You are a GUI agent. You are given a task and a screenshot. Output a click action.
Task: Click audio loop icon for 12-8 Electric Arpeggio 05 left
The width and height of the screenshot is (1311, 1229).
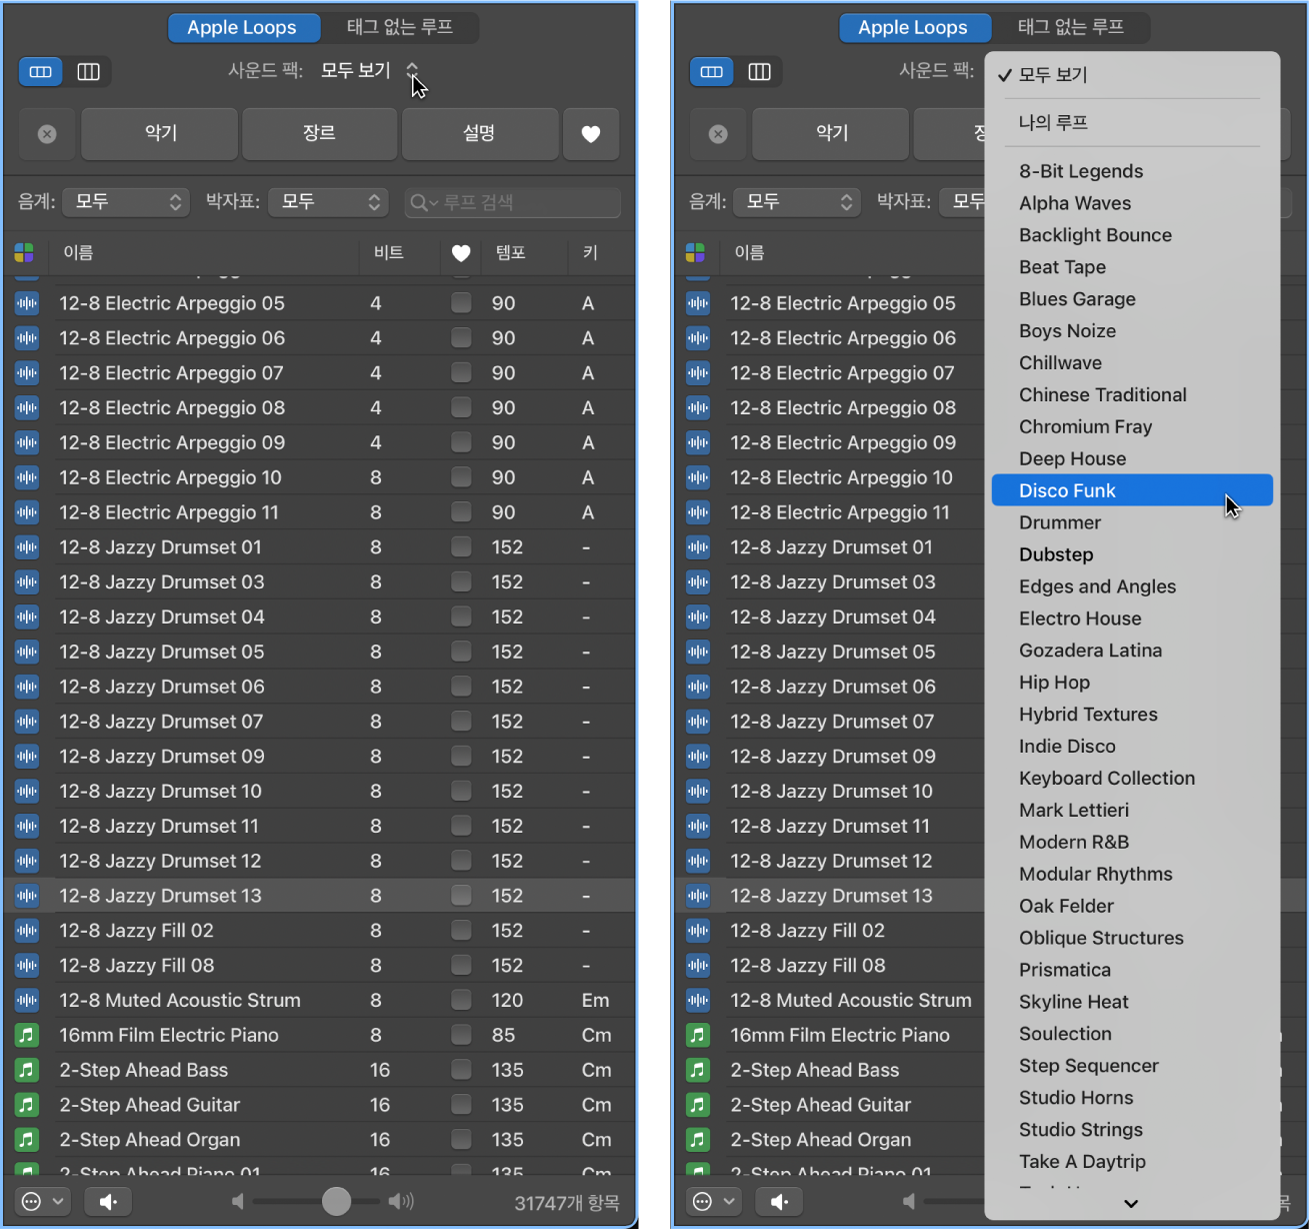click(x=27, y=303)
